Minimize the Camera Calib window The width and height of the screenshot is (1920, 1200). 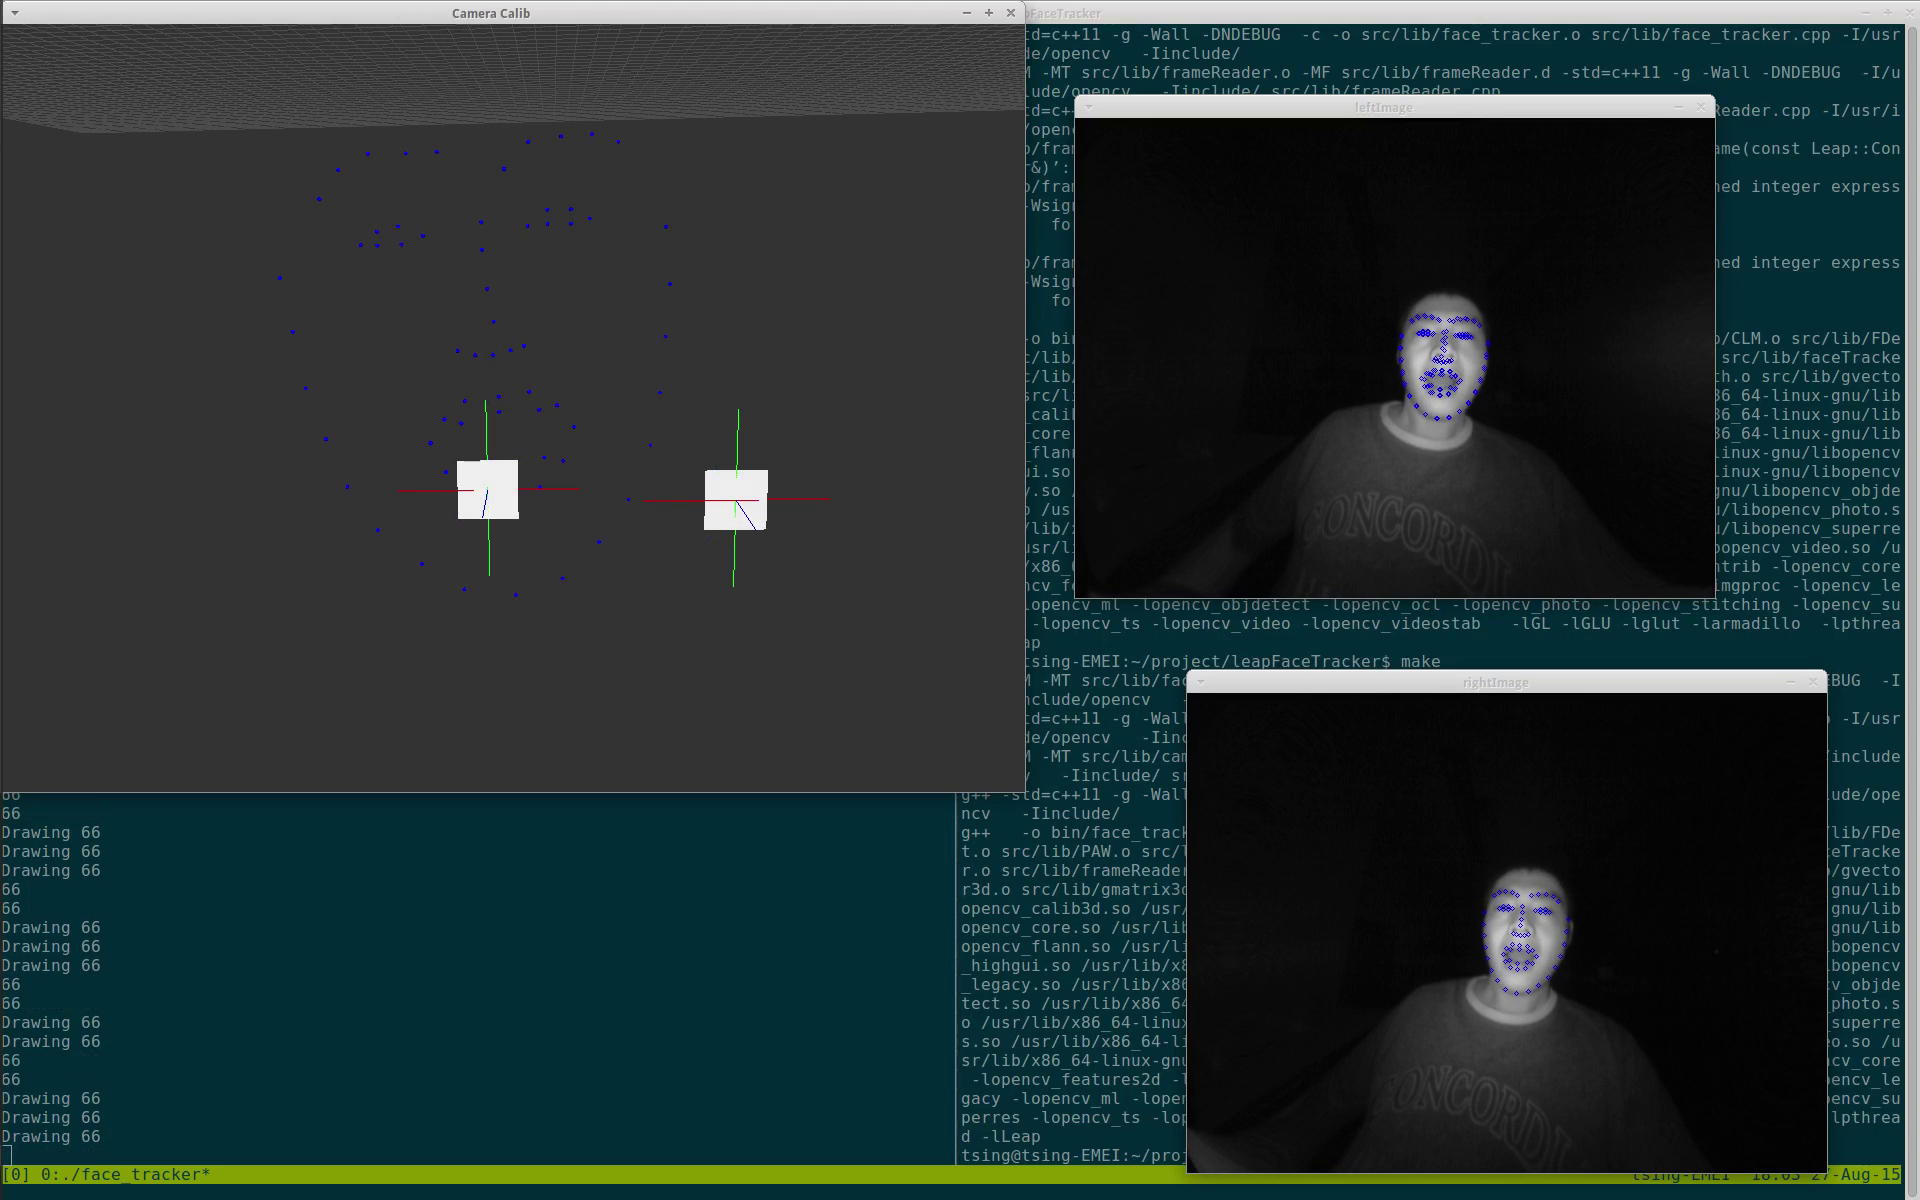(x=966, y=13)
